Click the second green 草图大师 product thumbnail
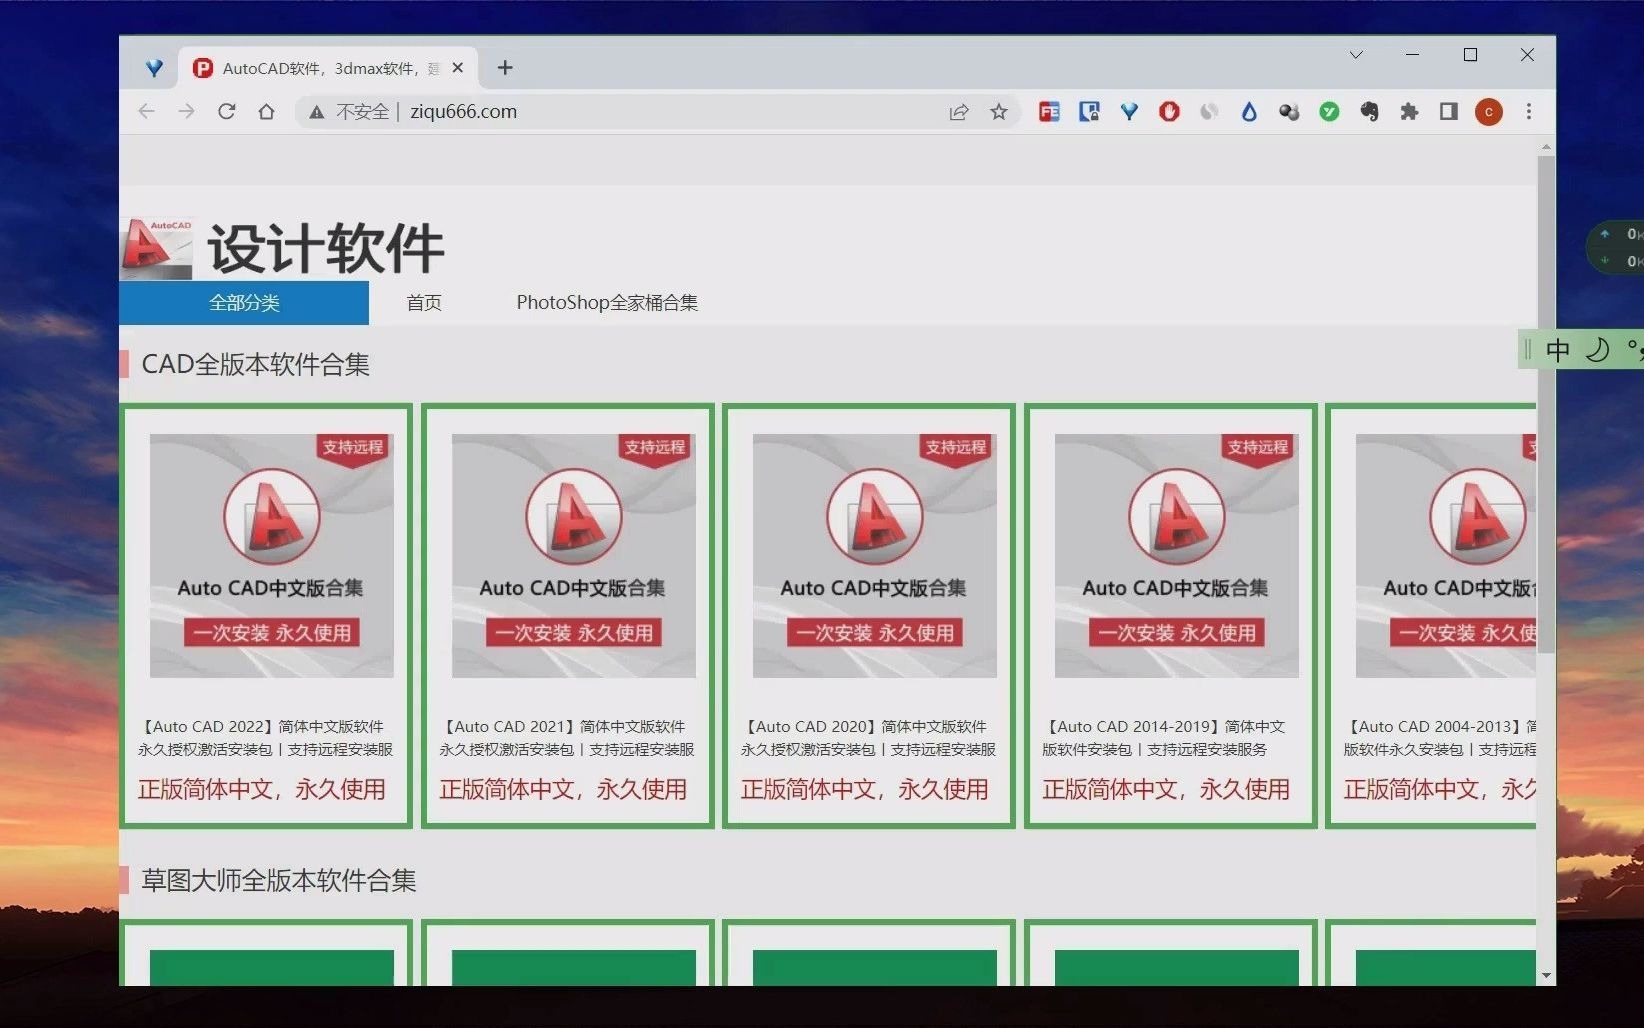 574,968
